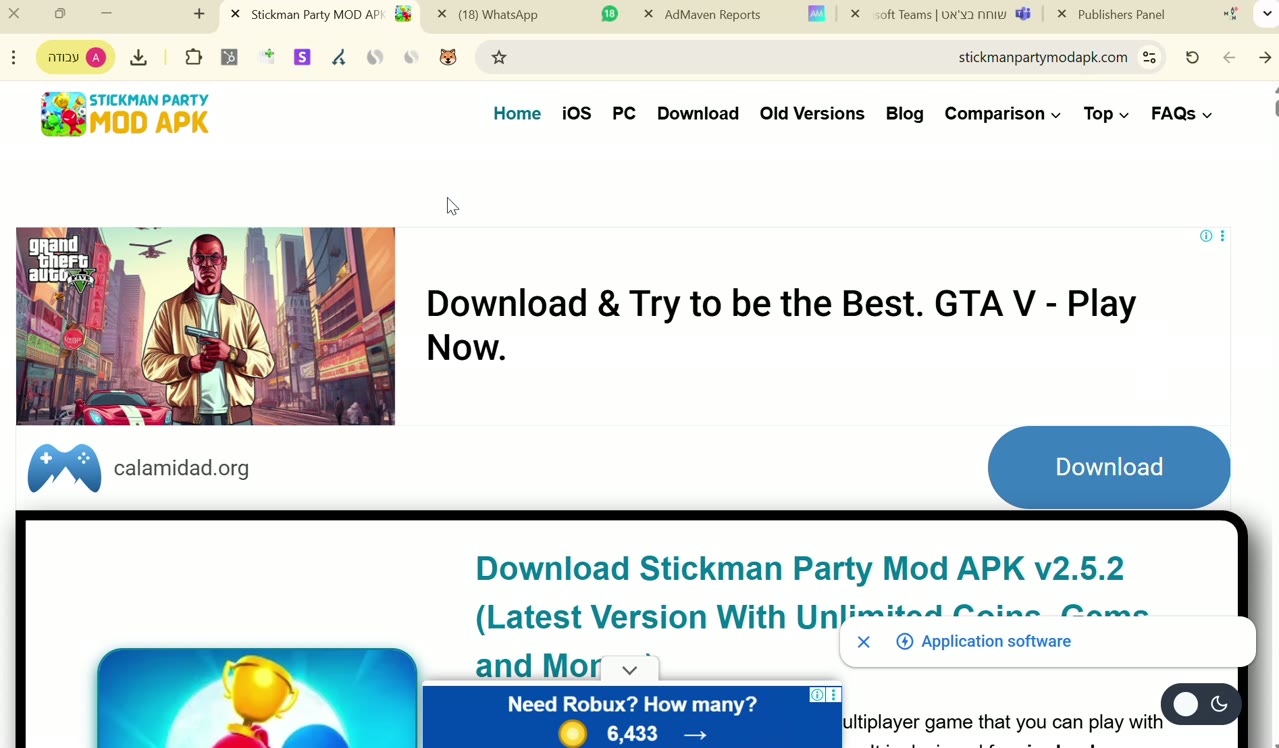
Task: Open the tab search dropdown arrow
Action: (x=1267, y=14)
